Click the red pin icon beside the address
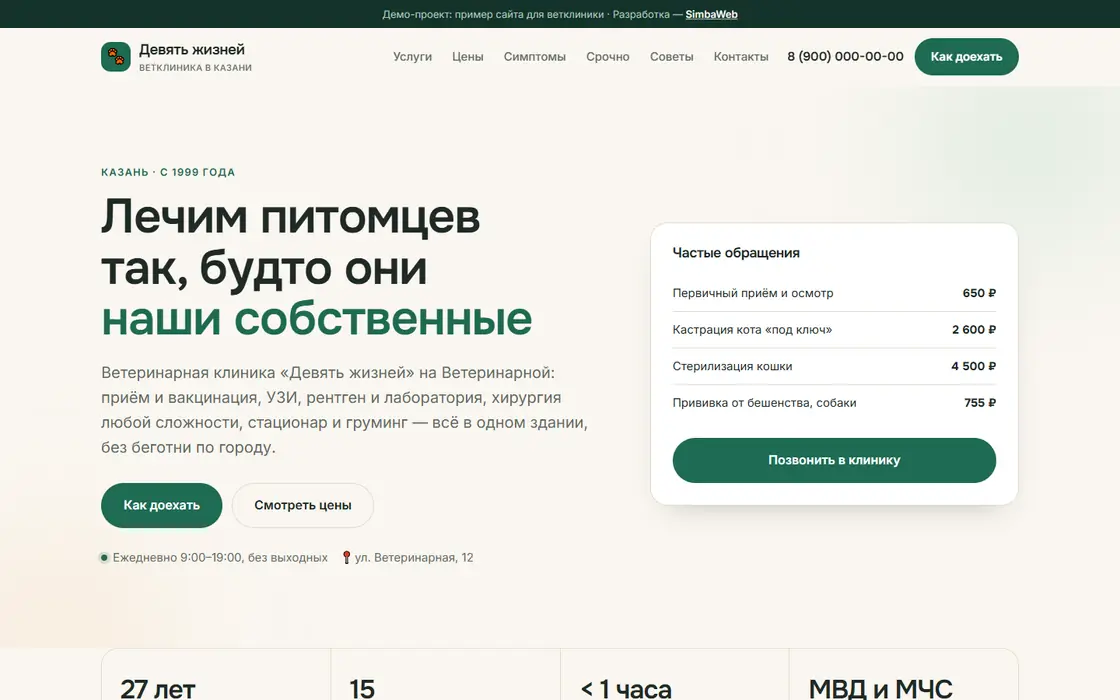This screenshot has width=1120, height=700. 346,557
